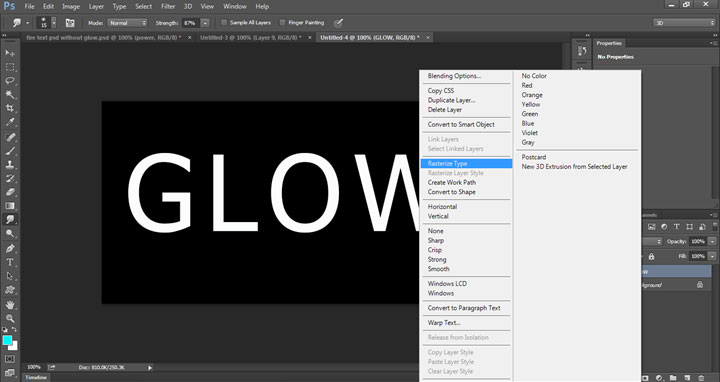Image resolution: width=720 pixels, height=382 pixels.
Task: Filter layers by pixel layers icon
Action: (x=651, y=227)
